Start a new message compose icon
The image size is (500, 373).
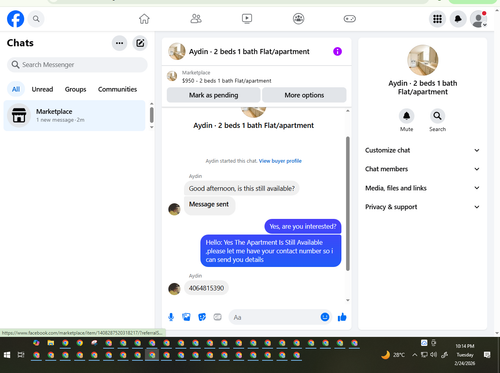pos(140,43)
